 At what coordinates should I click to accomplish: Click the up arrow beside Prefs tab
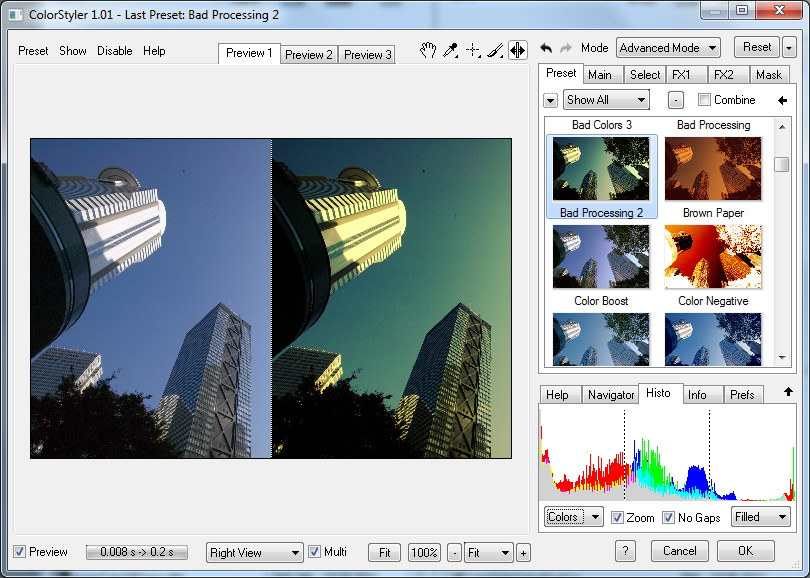[788, 392]
